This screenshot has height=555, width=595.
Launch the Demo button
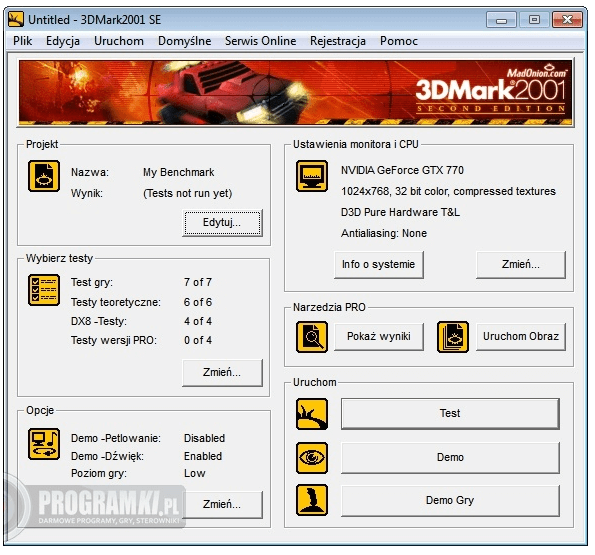click(x=450, y=458)
